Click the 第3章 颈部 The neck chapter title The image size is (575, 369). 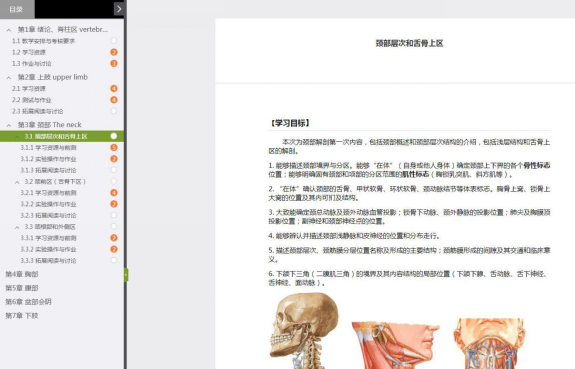(50, 125)
